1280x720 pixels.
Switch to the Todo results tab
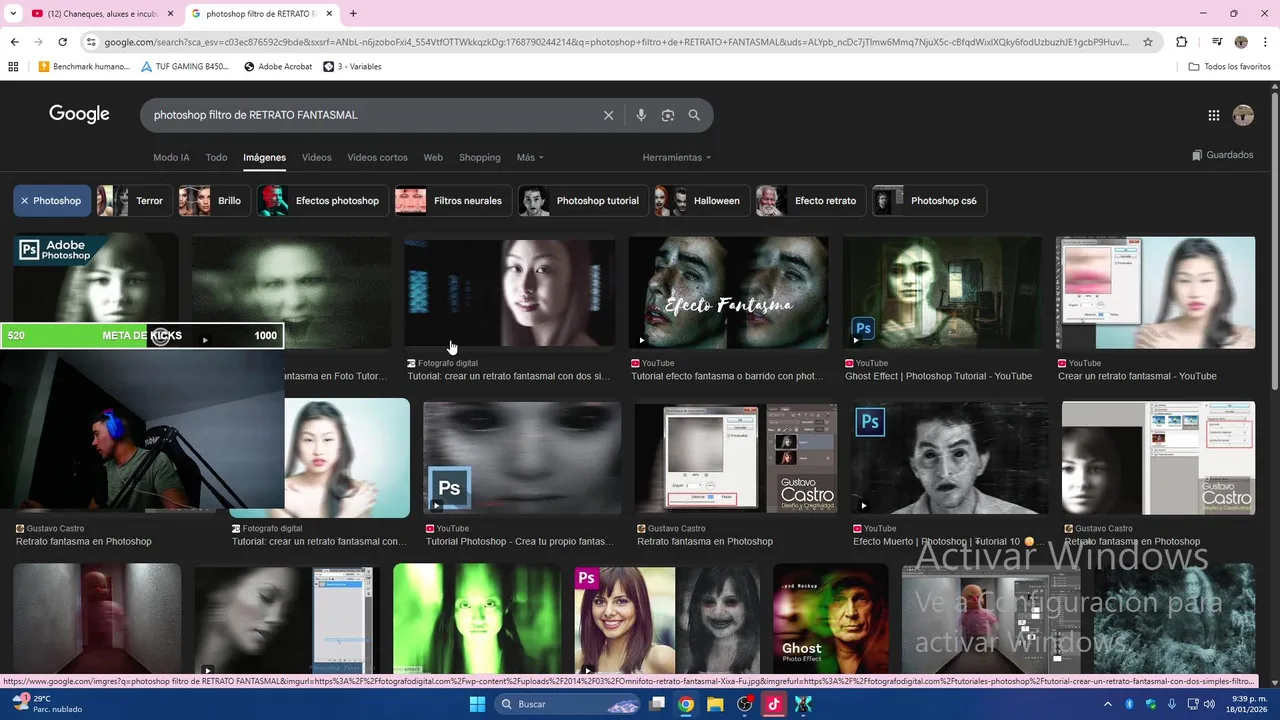[x=216, y=158]
